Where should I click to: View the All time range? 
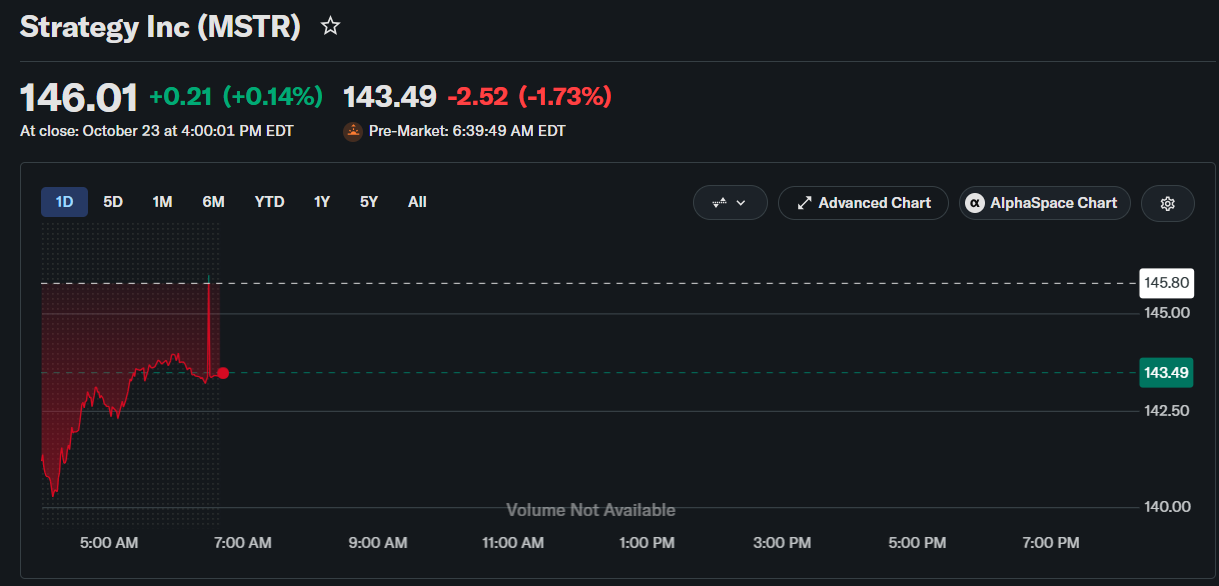(x=417, y=202)
